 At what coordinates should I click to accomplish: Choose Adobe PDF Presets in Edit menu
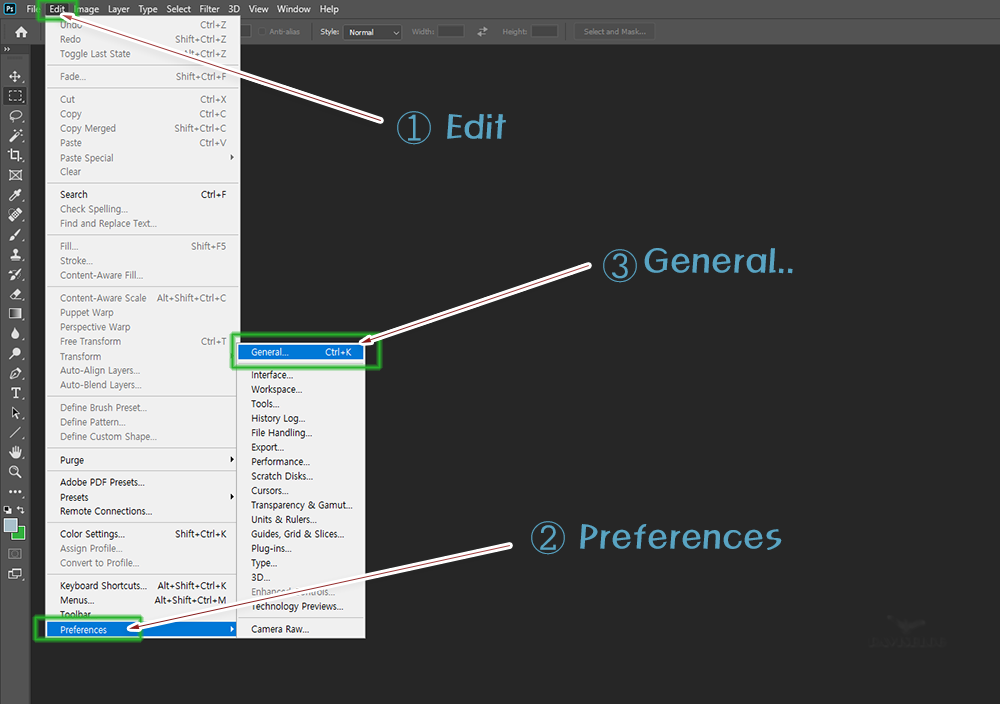tap(143, 482)
